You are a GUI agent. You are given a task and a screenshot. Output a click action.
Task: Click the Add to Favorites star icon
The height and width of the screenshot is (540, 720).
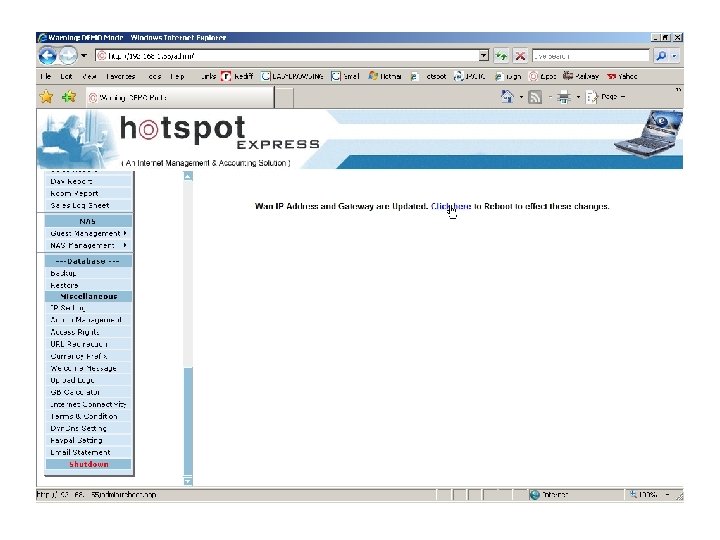tap(69, 96)
